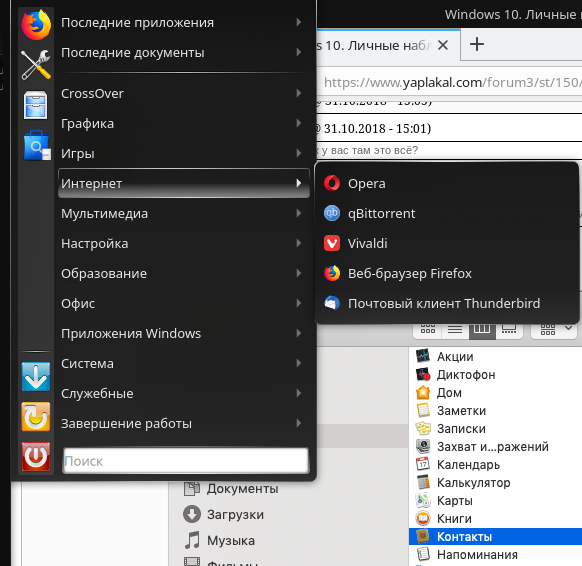This screenshot has width=582, height=566.
Task: Open the software store bag icon
Action: (x=36, y=145)
